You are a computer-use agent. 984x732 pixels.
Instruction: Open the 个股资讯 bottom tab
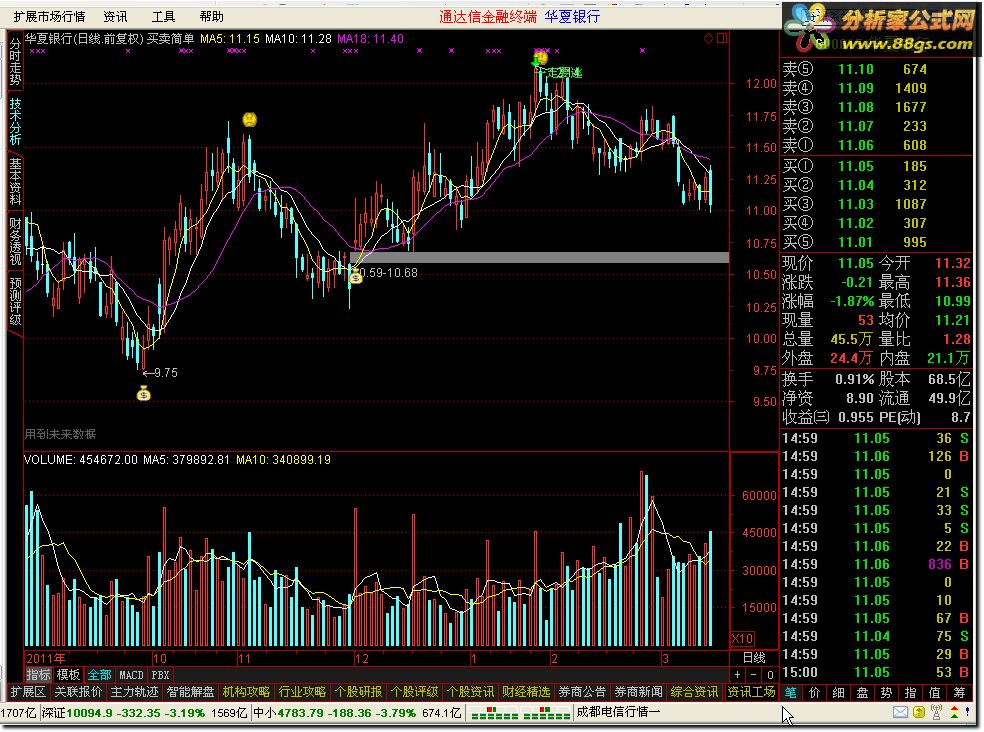tap(470, 692)
